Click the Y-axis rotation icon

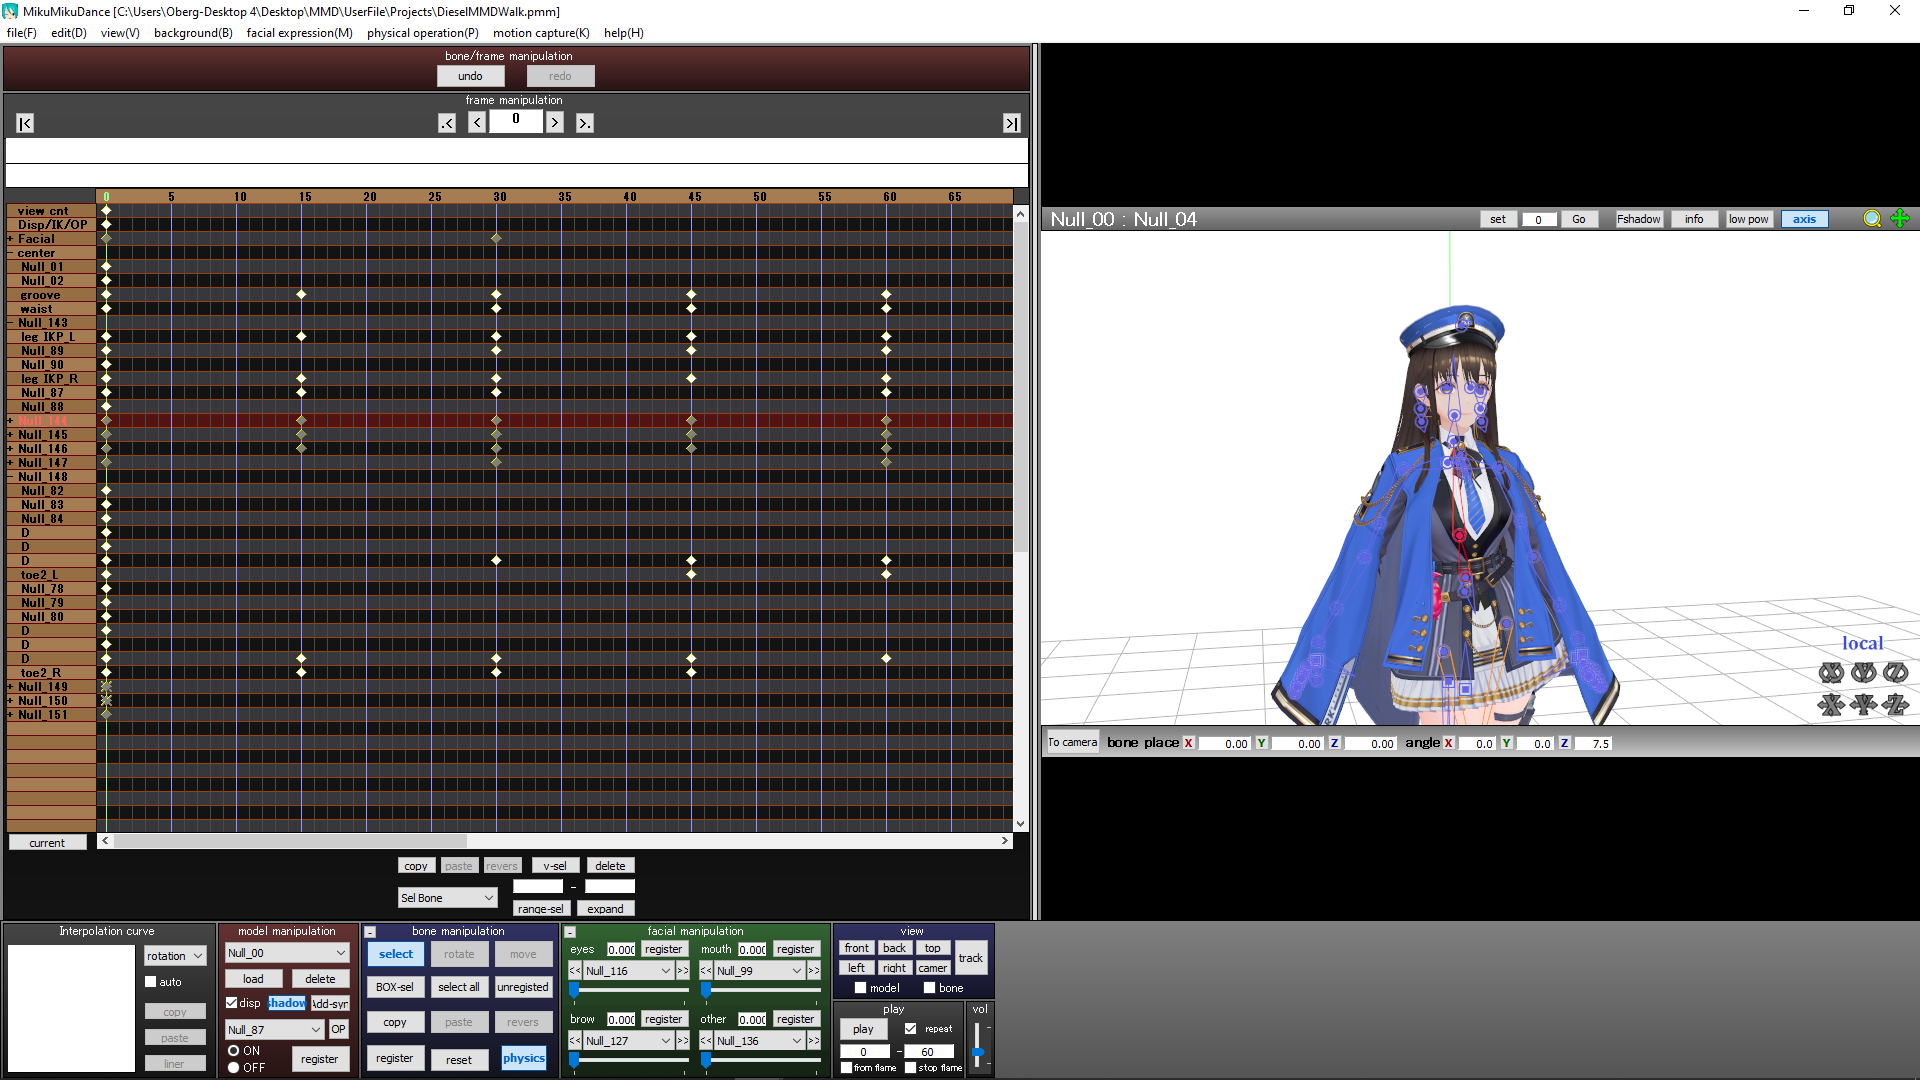click(1863, 673)
